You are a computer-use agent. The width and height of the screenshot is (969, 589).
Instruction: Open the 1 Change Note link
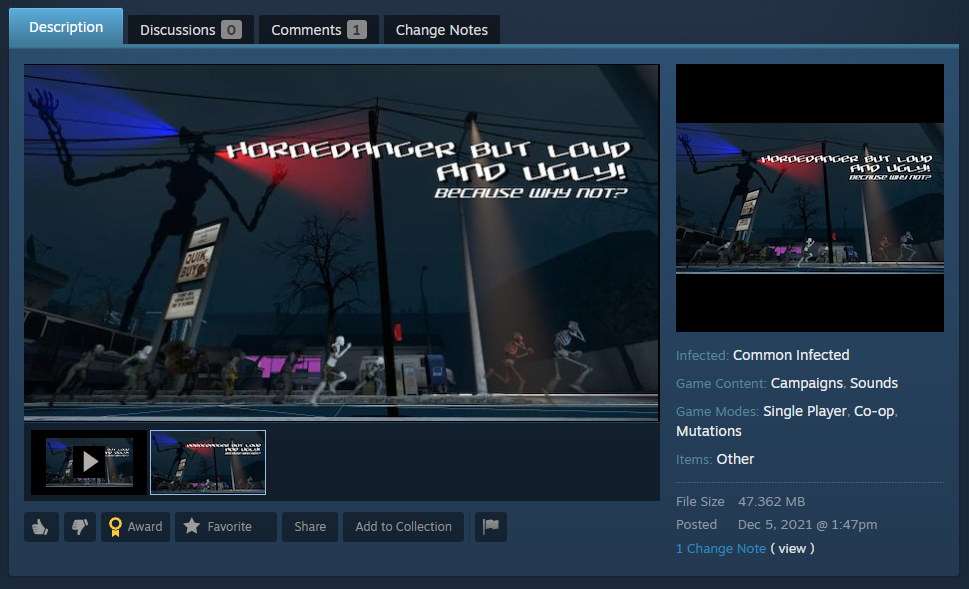[721, 548]
